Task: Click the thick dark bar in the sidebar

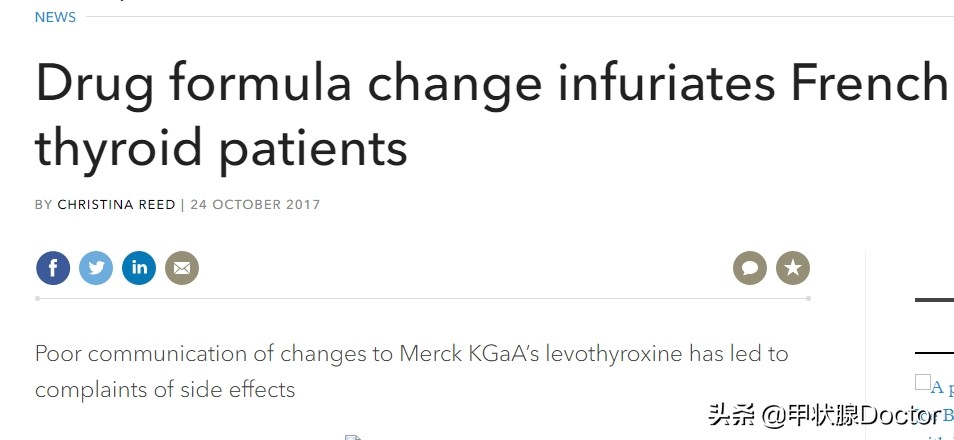Action: tap(935, 299)
